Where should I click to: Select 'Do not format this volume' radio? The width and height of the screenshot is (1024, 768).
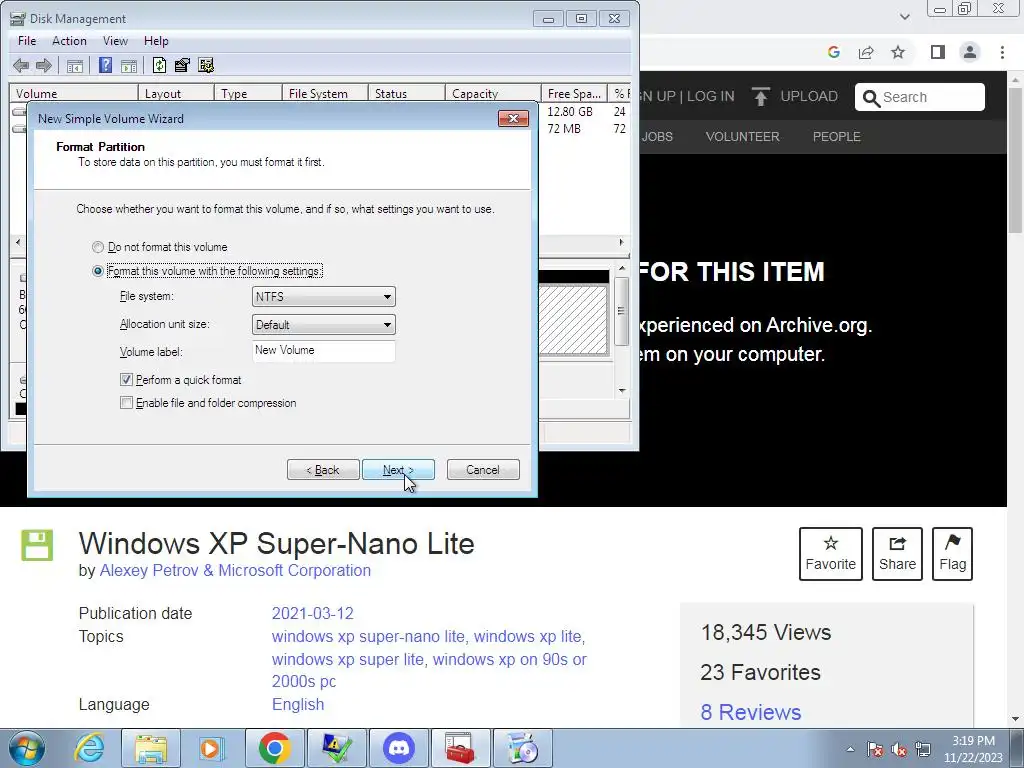tap(98, 248)
